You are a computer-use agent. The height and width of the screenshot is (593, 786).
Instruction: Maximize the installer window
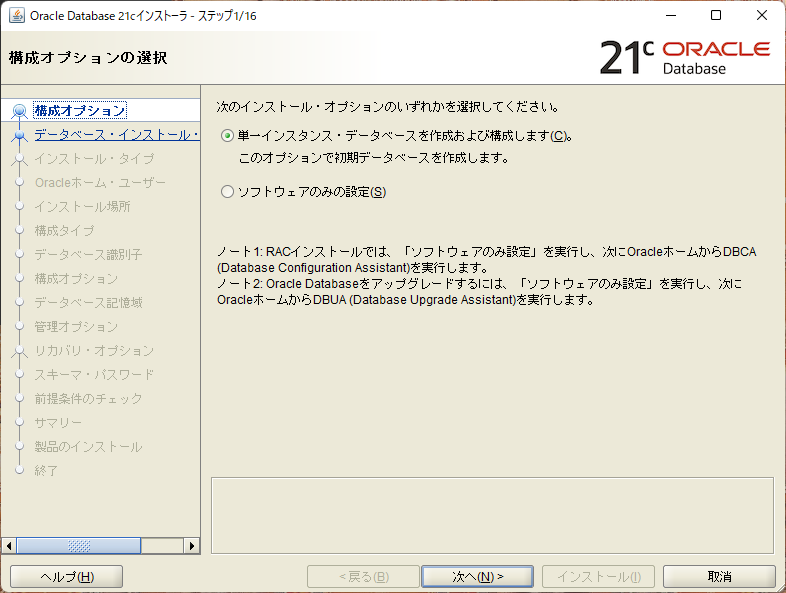coord(716,16)
